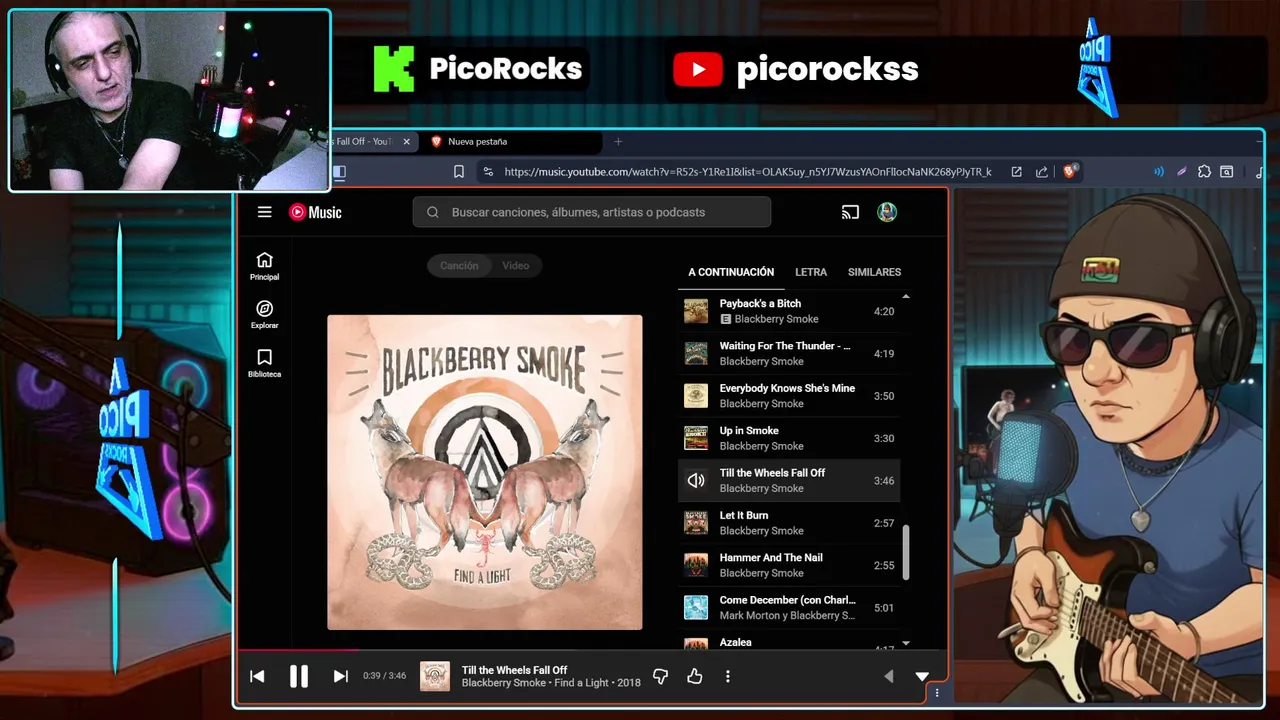Click the left triangle in player bar
1280x720 pixels.
click(888, 677)
